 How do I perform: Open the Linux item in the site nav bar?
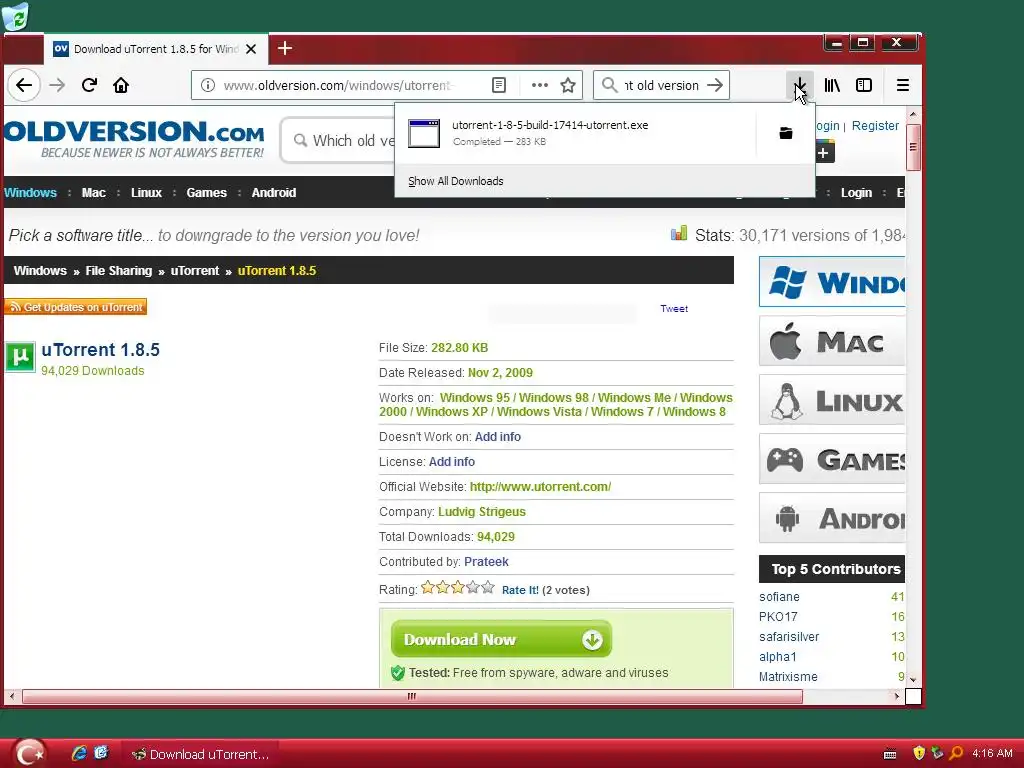point(146,193)
